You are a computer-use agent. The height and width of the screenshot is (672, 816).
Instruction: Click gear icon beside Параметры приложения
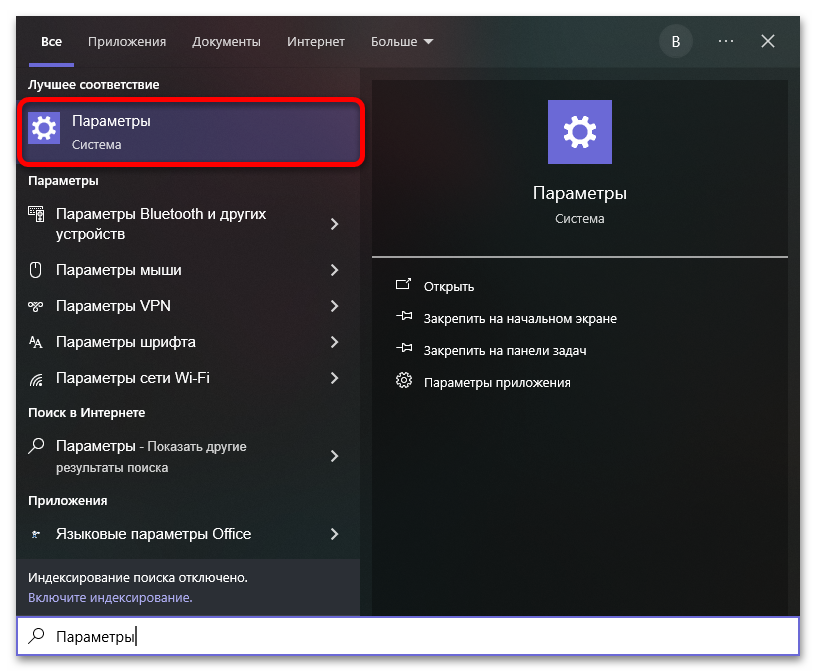(x=404, y=381)
